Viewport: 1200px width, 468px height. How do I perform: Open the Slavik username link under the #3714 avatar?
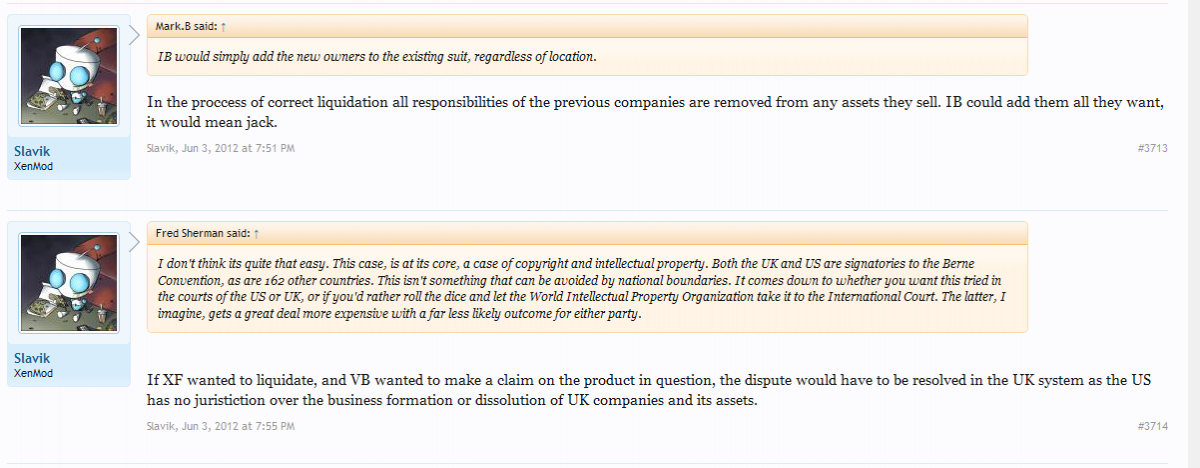coord(32,358)
